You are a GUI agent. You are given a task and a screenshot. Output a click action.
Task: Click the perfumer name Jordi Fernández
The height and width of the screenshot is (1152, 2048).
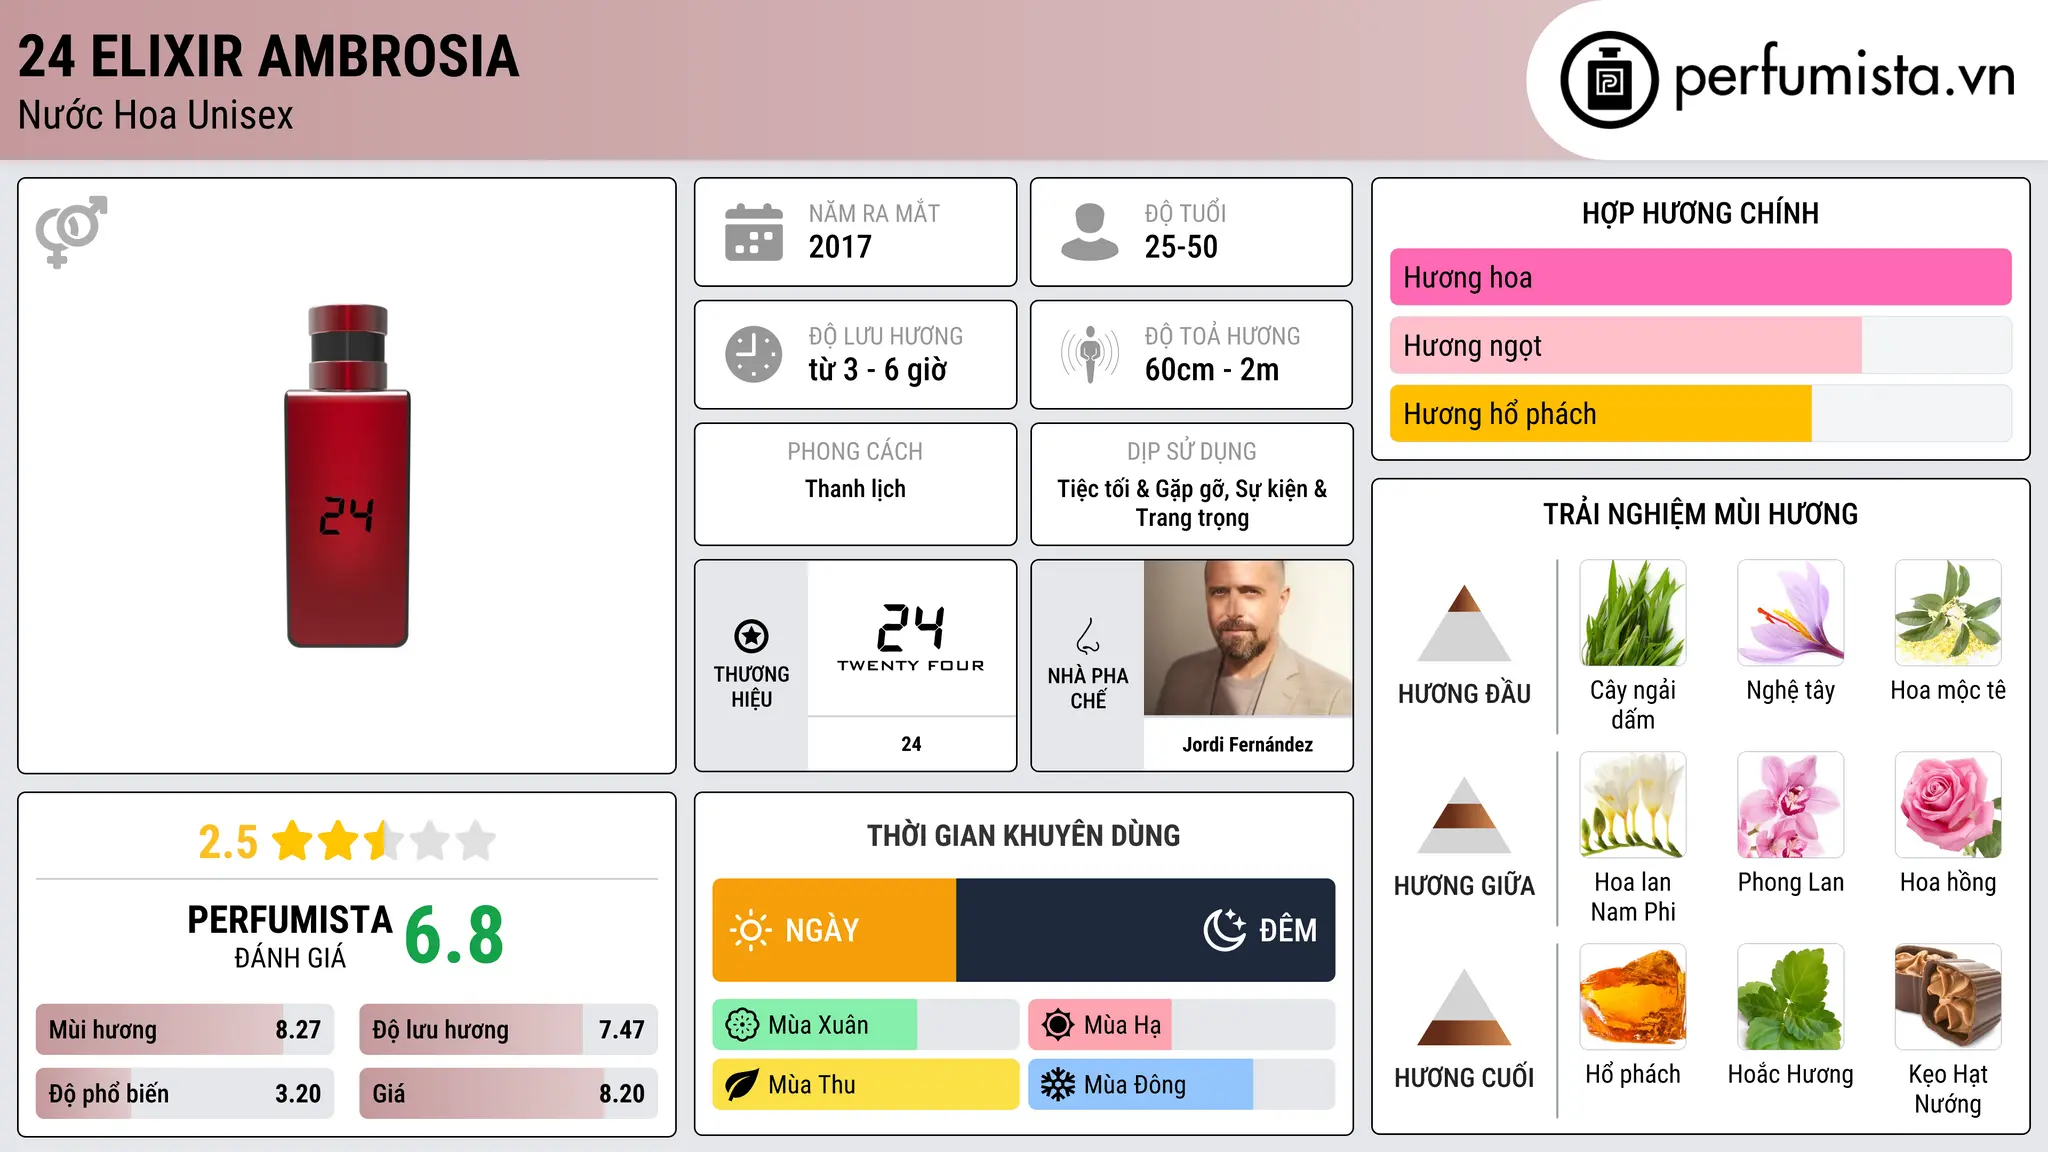(x=1248, y=744)
